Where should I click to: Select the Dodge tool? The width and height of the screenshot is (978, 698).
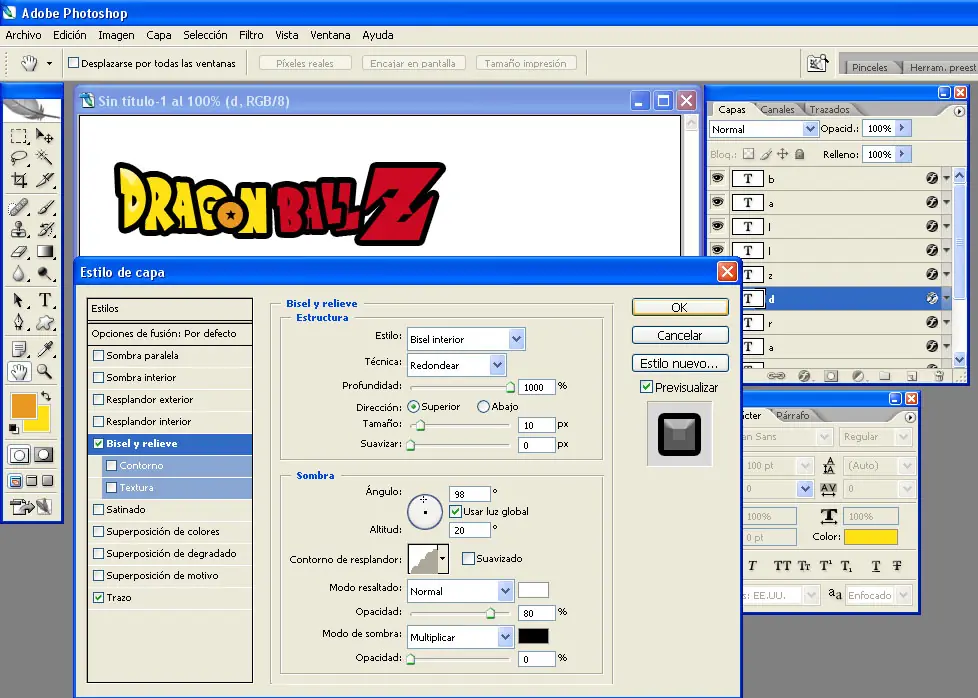(x=44, y=274)
